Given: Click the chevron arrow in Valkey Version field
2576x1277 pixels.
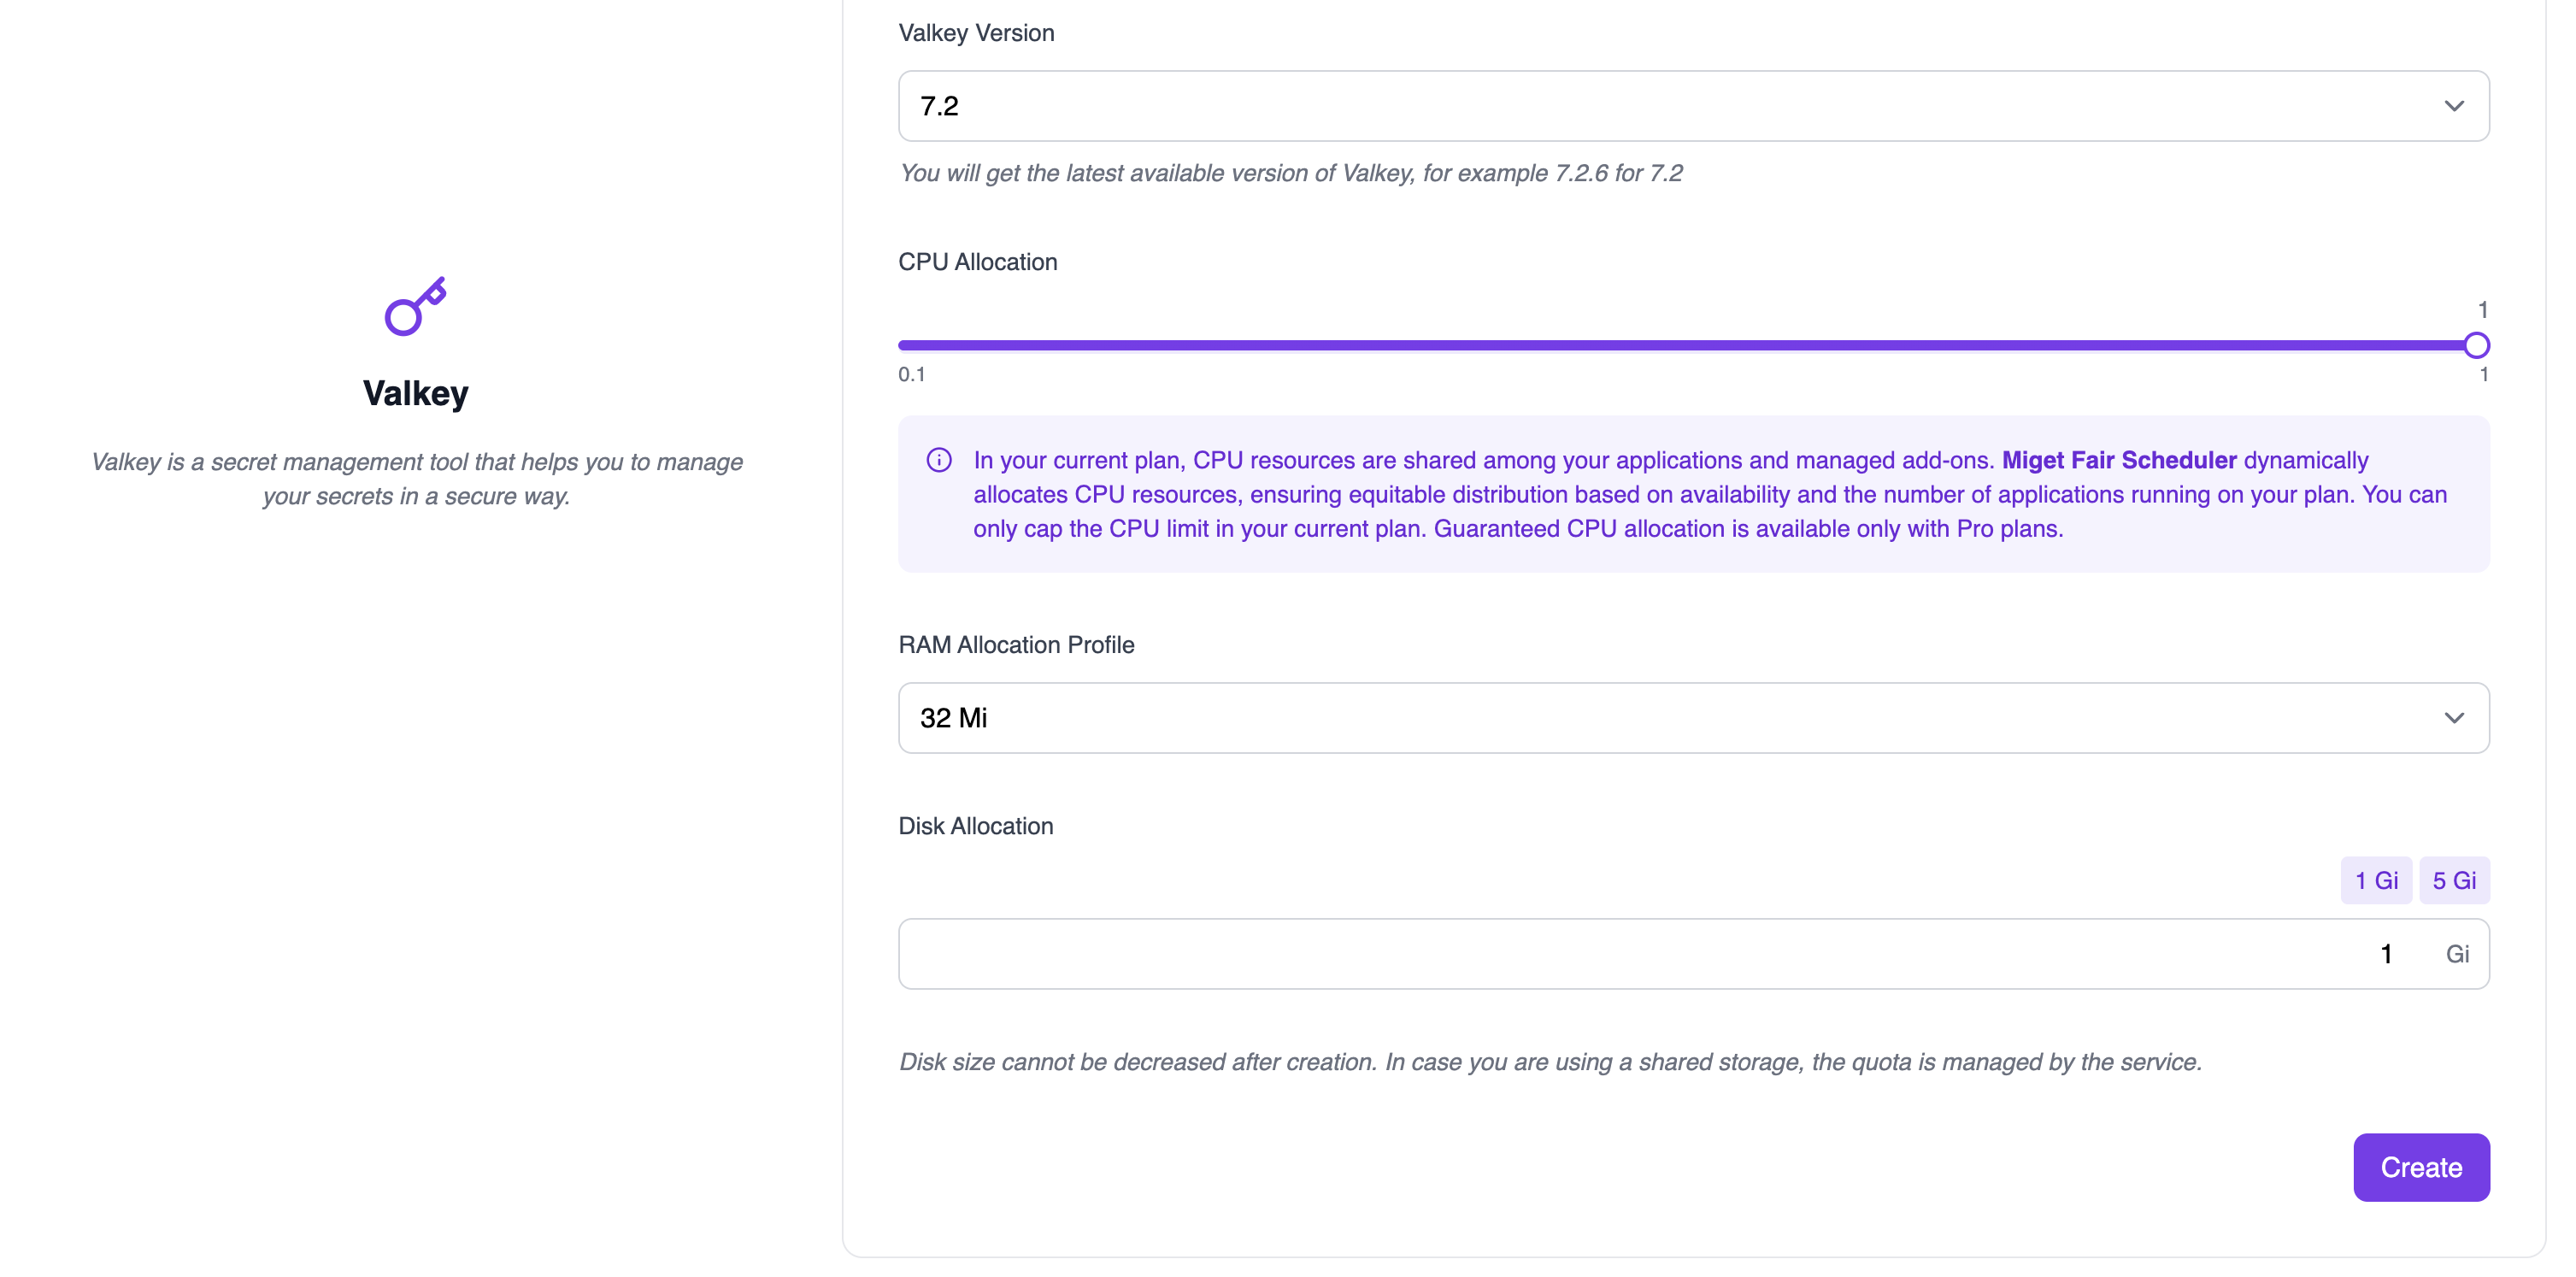Looking at the screenshot, I should tap(2453, 106).
